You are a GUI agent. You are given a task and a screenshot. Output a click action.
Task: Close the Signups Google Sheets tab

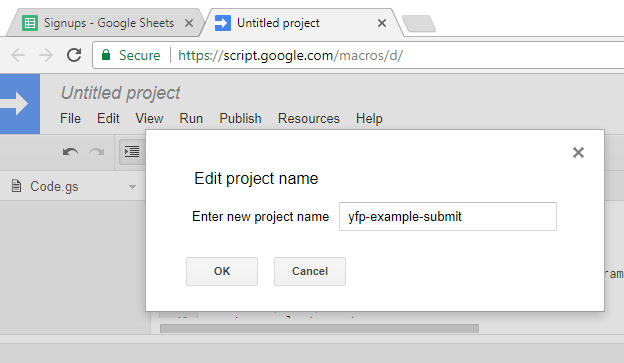pyautogui.click(x=189, y=23)
